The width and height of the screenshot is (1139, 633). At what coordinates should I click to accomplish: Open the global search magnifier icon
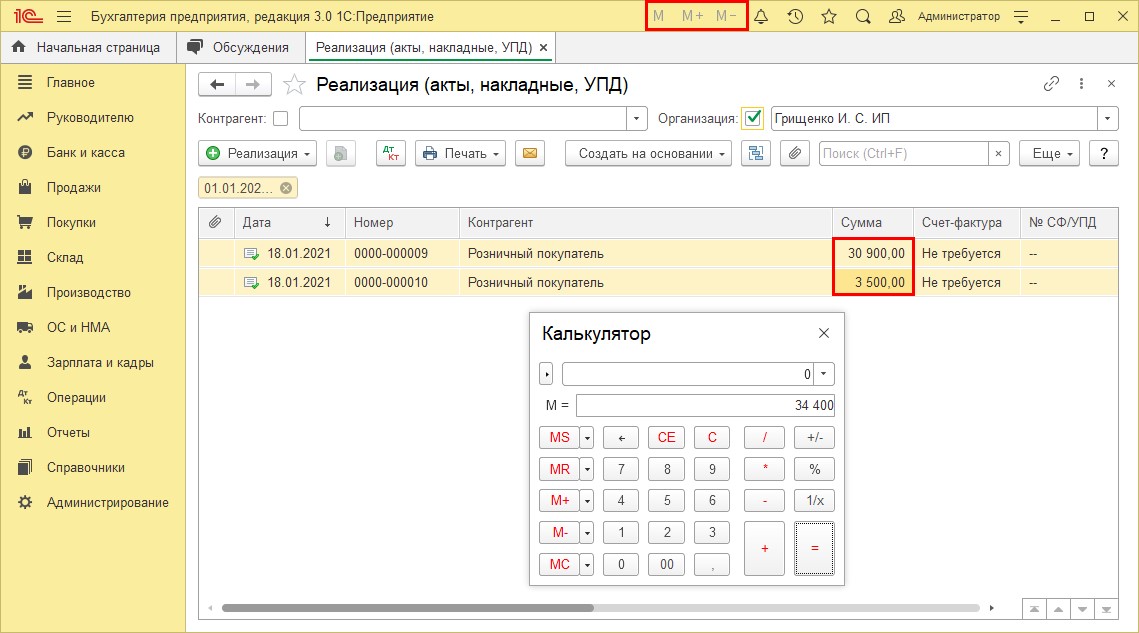[x=864, y=17]
